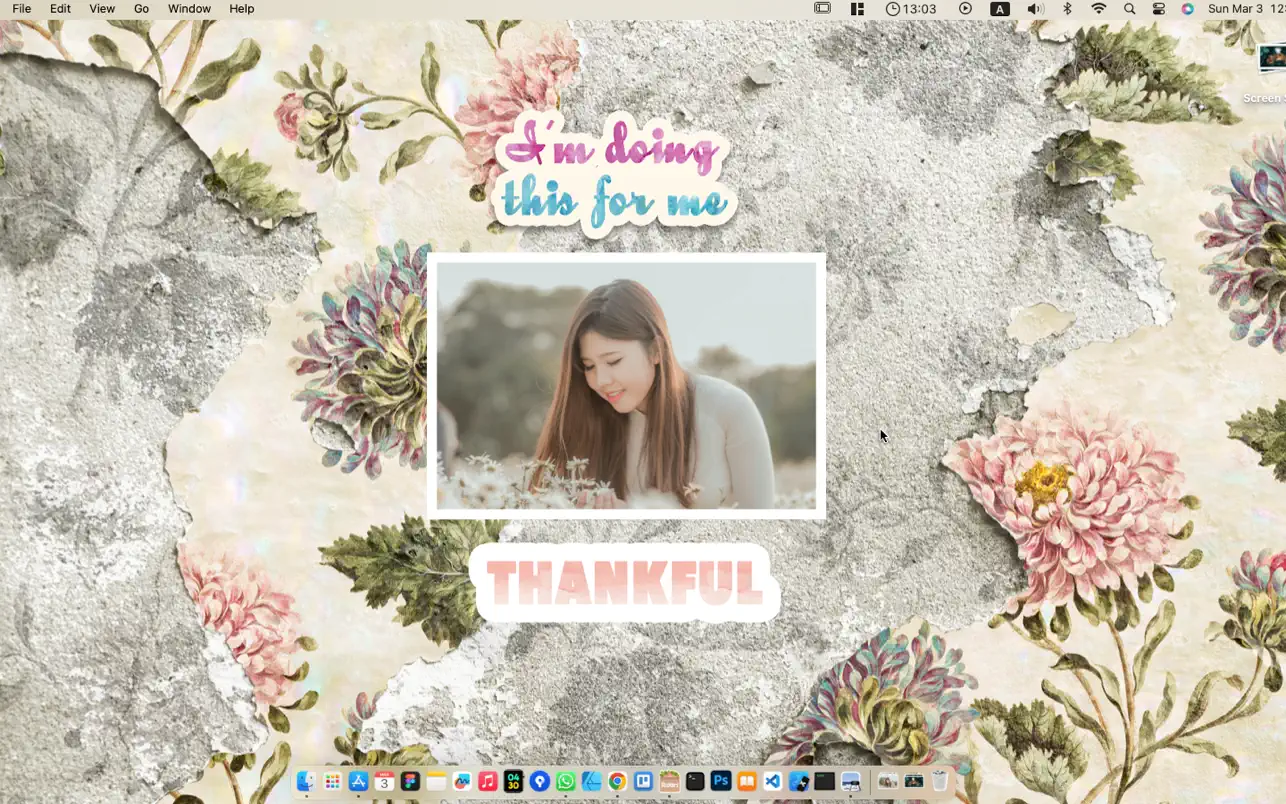Launch Figma from the dock
This screenshot has height=804, width=1286.
click(x=410, y=782)
